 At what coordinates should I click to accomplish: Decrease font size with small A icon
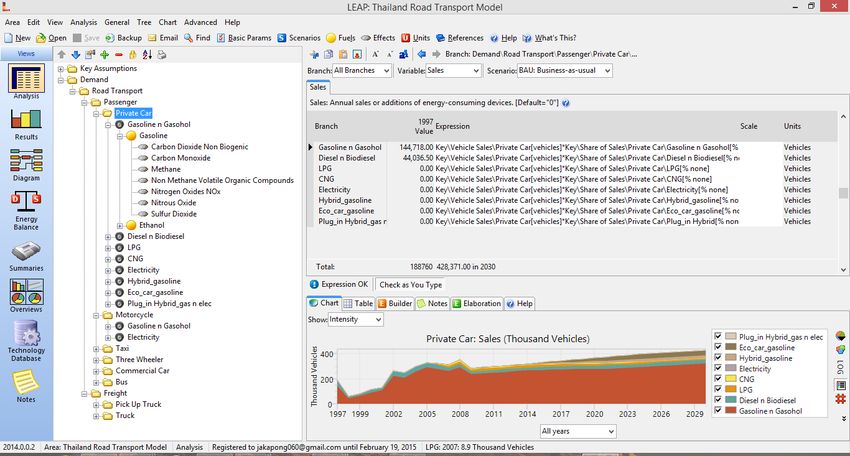[x=389, y=54]
